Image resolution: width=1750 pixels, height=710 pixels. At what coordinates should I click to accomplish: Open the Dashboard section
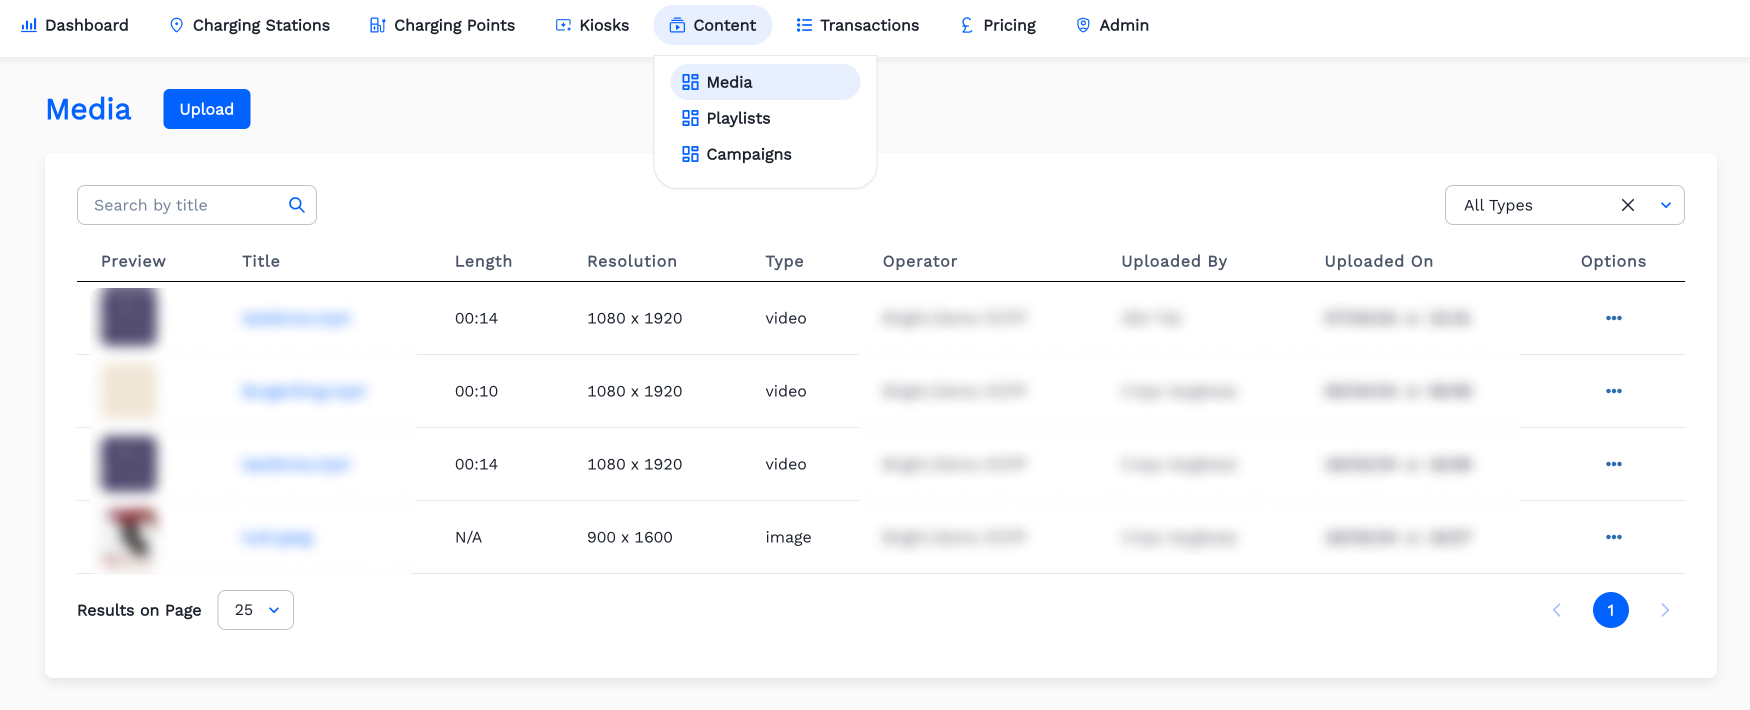(75, 25)
